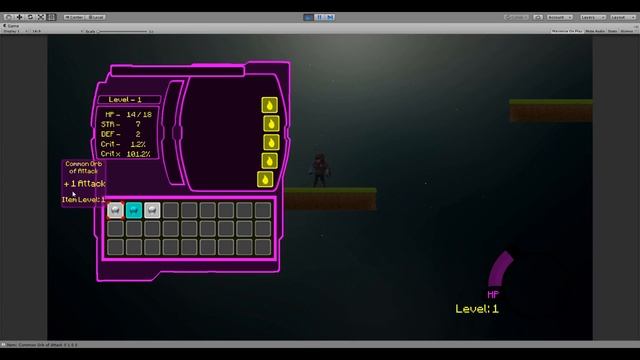Viewport: 640px width, 360px height.
Task: Click the empty title bar of the inventory panel
Action: (x=178, y=71)
